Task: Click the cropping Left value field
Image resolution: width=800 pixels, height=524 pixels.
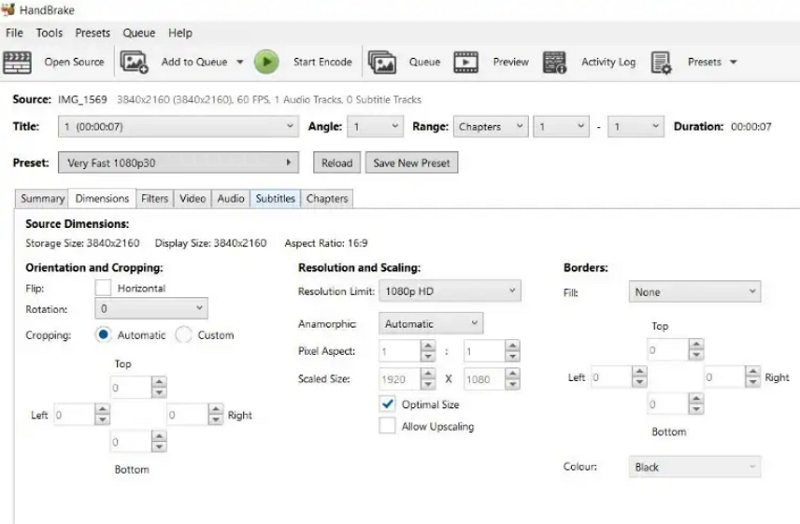Action: tap(74, 415)
